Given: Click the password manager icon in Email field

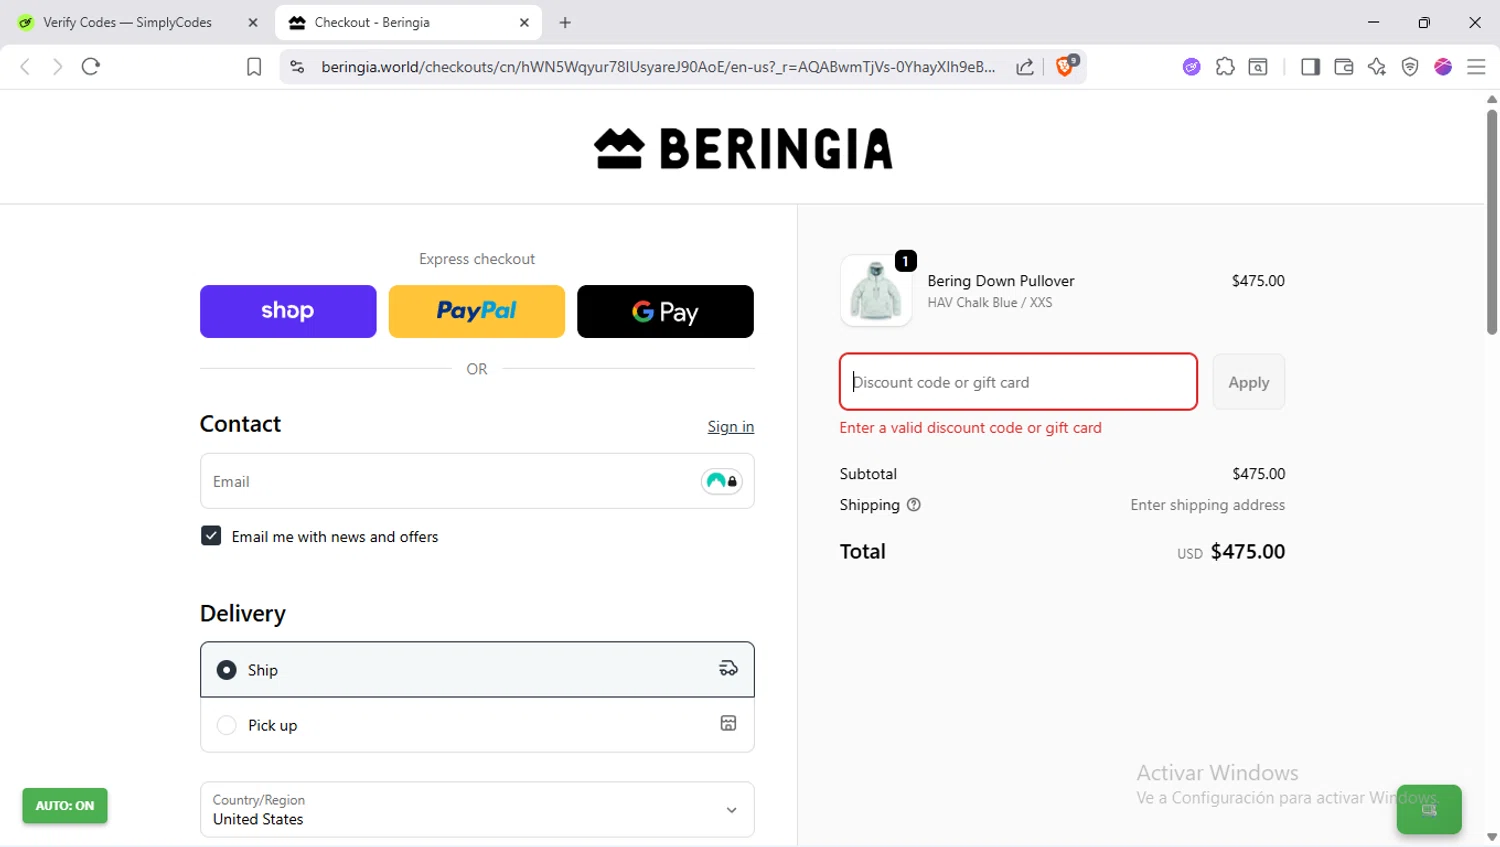Looking at the screenshot, I should point(721,481).
